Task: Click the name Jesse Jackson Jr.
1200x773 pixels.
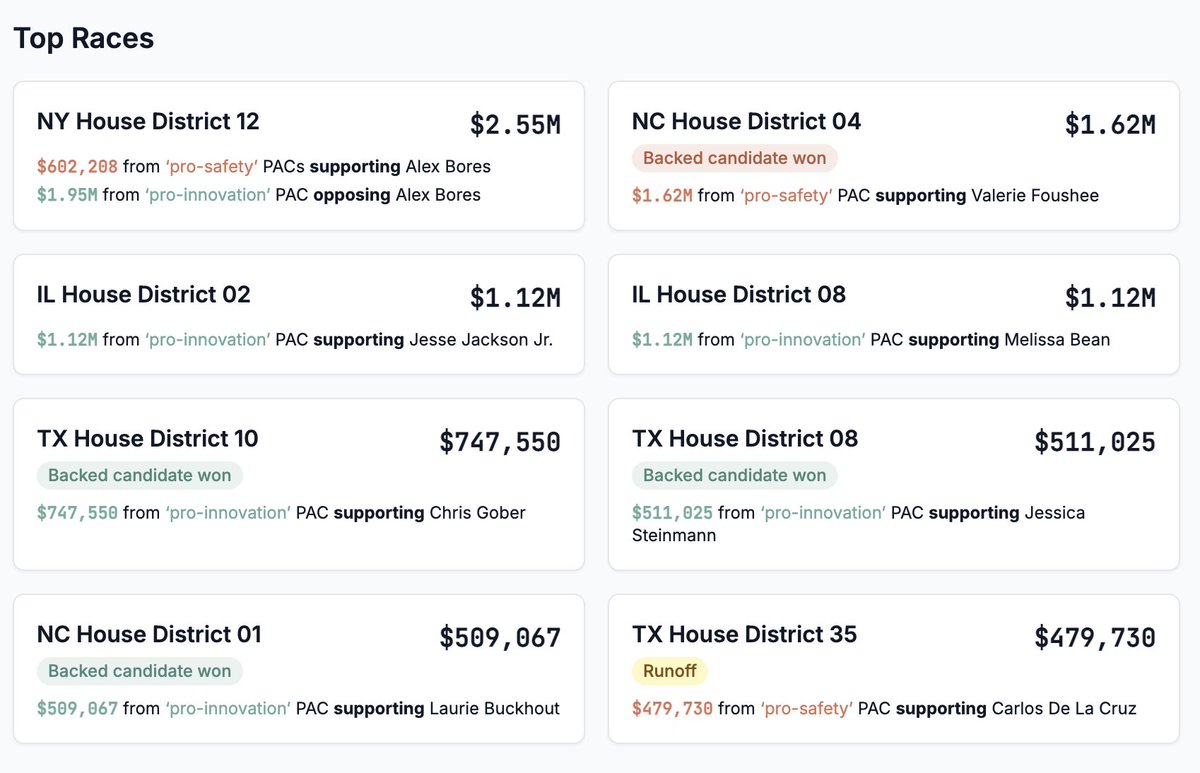Action: coord(481,340)
